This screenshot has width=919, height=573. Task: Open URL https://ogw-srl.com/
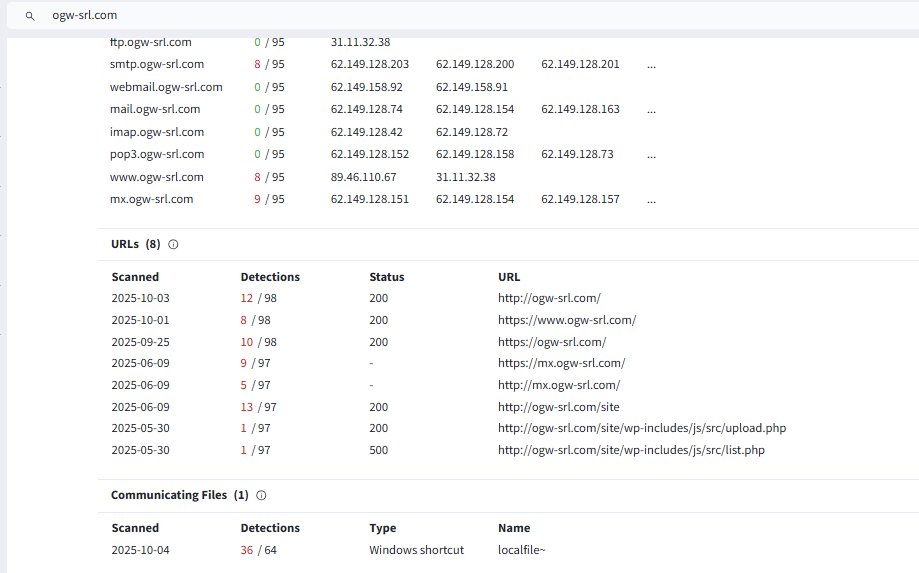pos(552,342)
